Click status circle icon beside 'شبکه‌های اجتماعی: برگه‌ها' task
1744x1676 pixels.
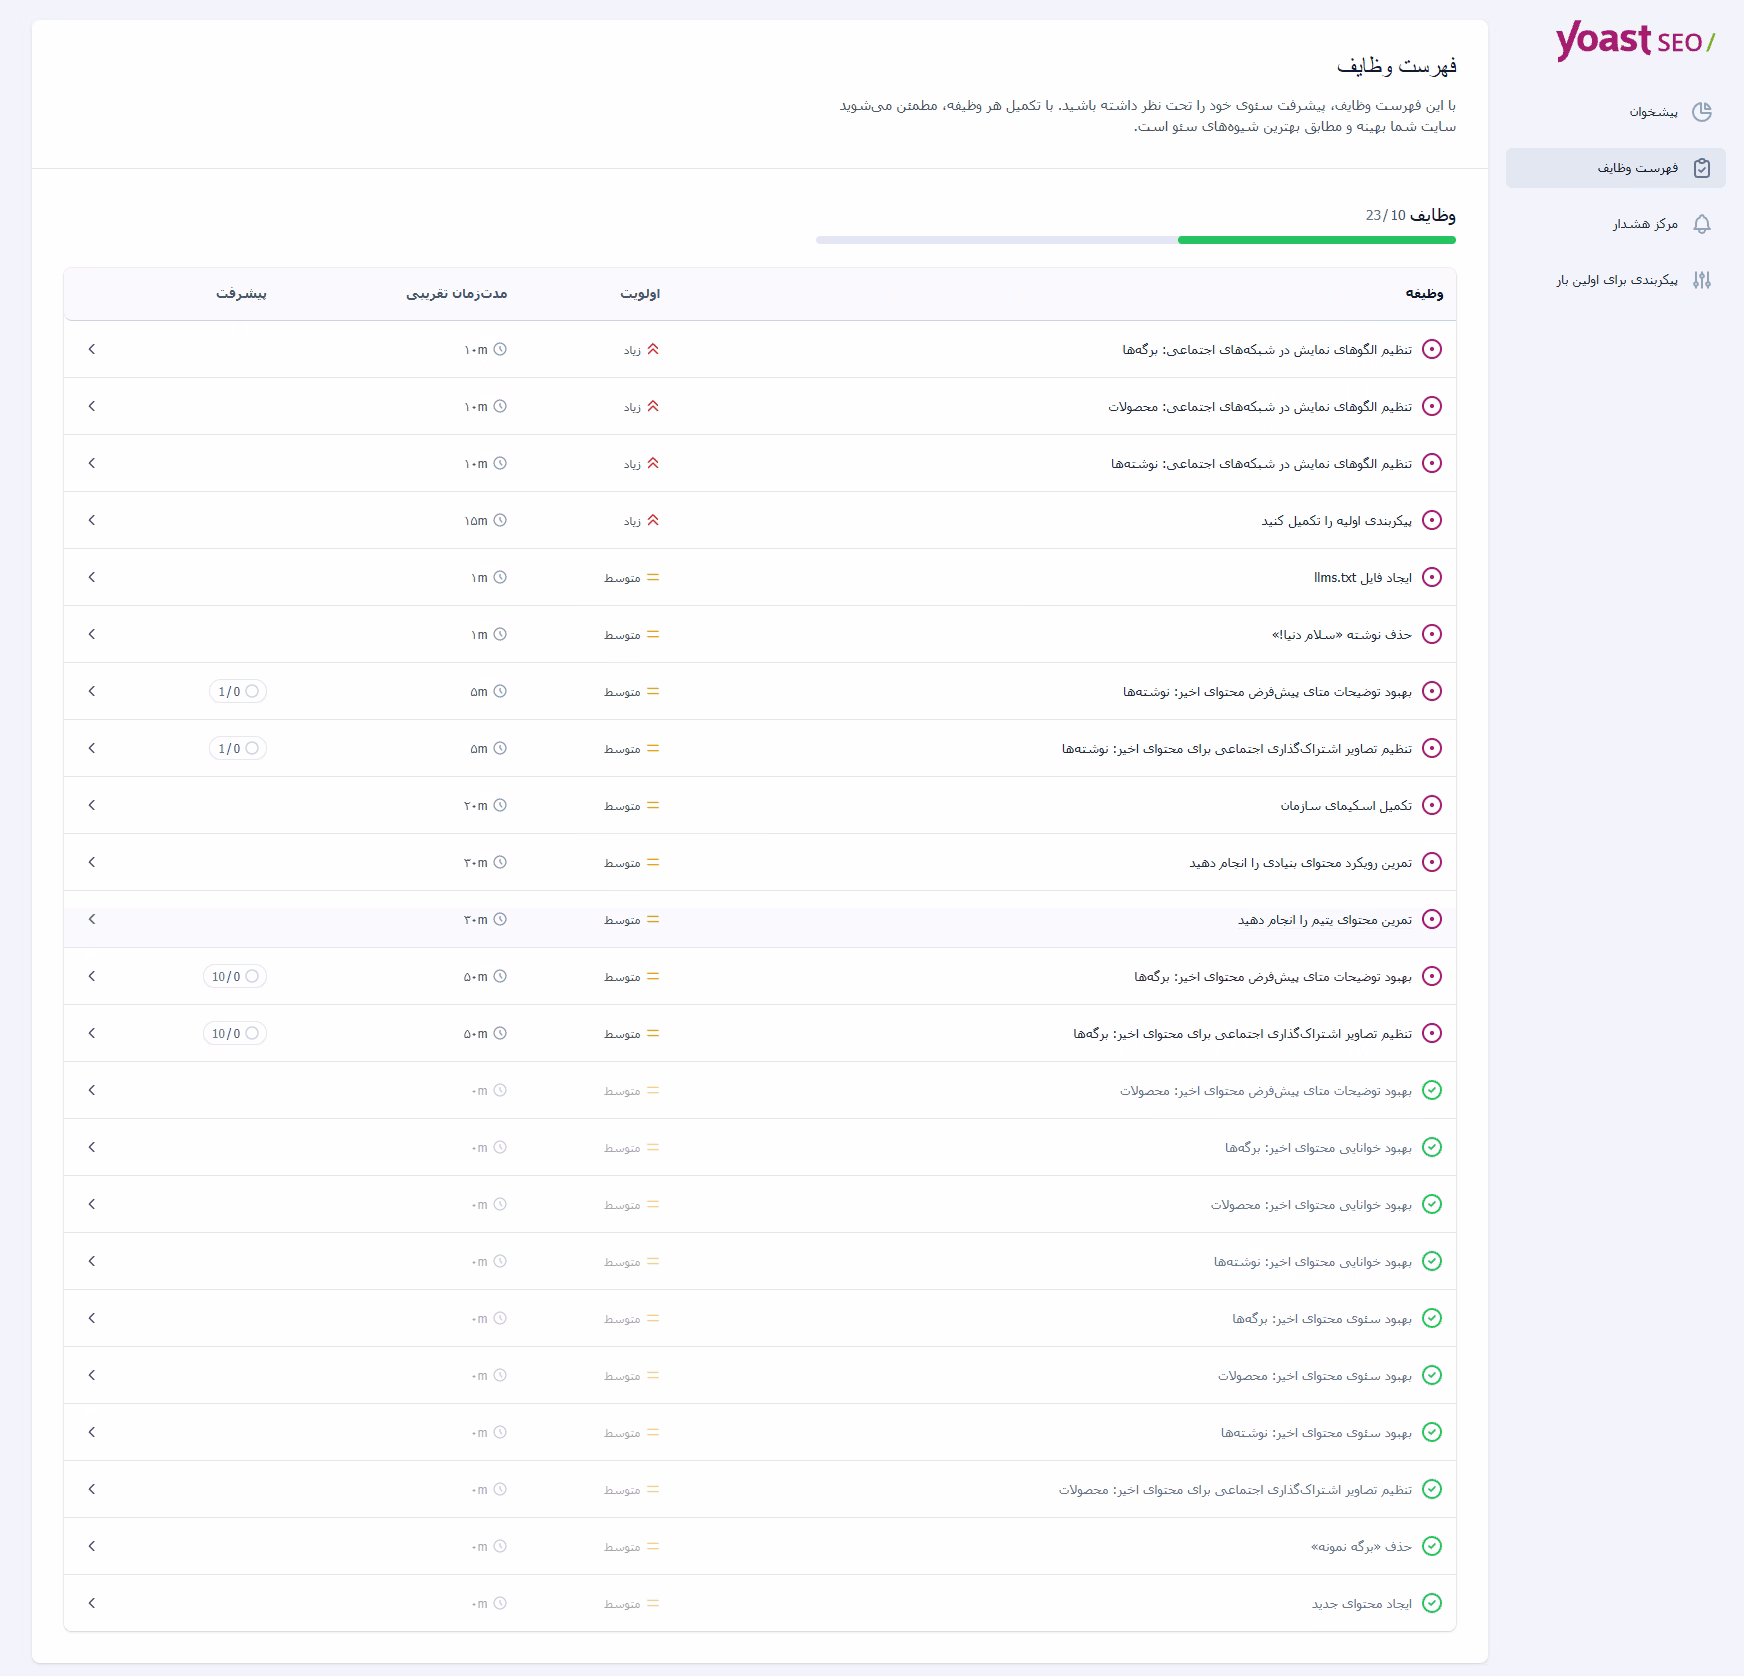(x=1432, y=349)
